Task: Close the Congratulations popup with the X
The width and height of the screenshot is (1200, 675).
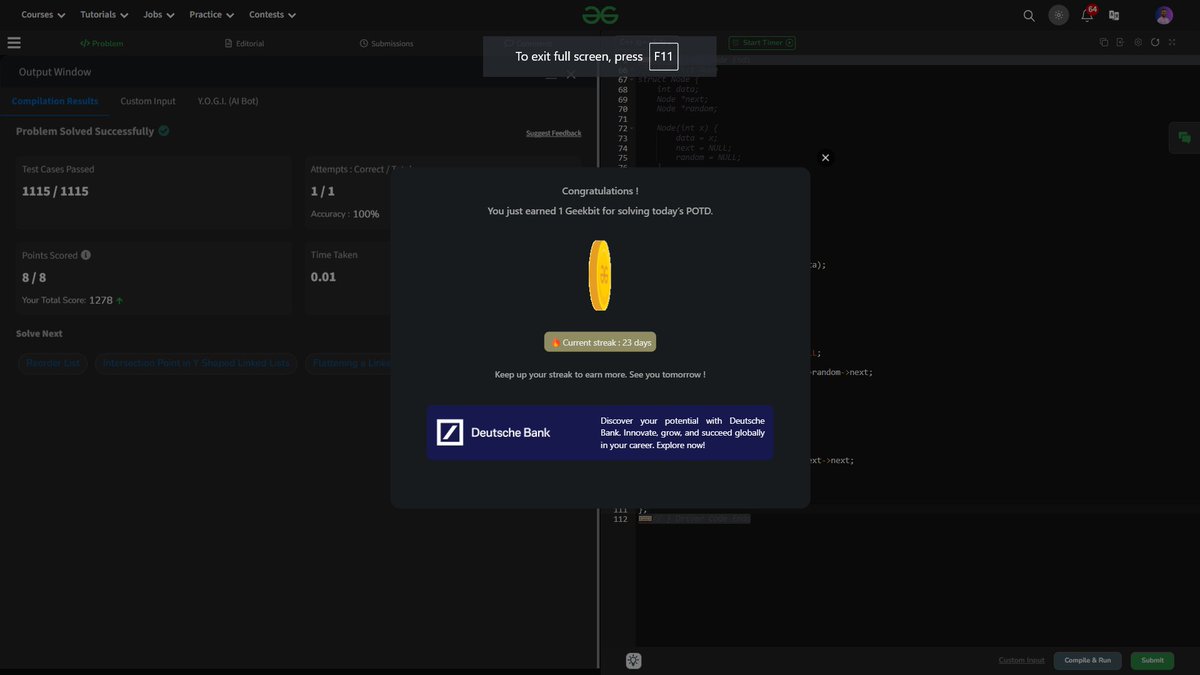Action: click(825, 157)
